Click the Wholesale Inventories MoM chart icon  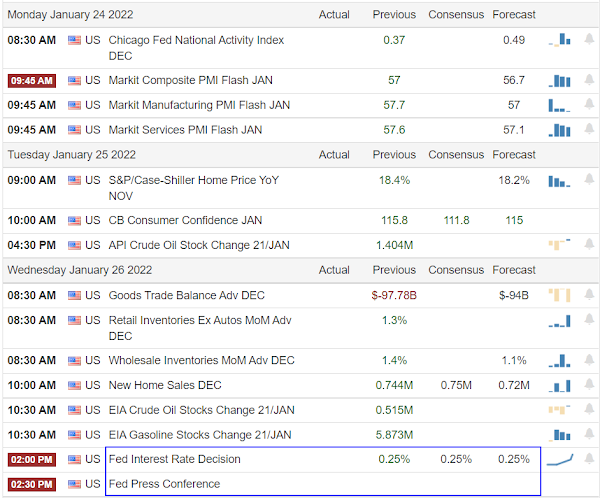(560, 360)
